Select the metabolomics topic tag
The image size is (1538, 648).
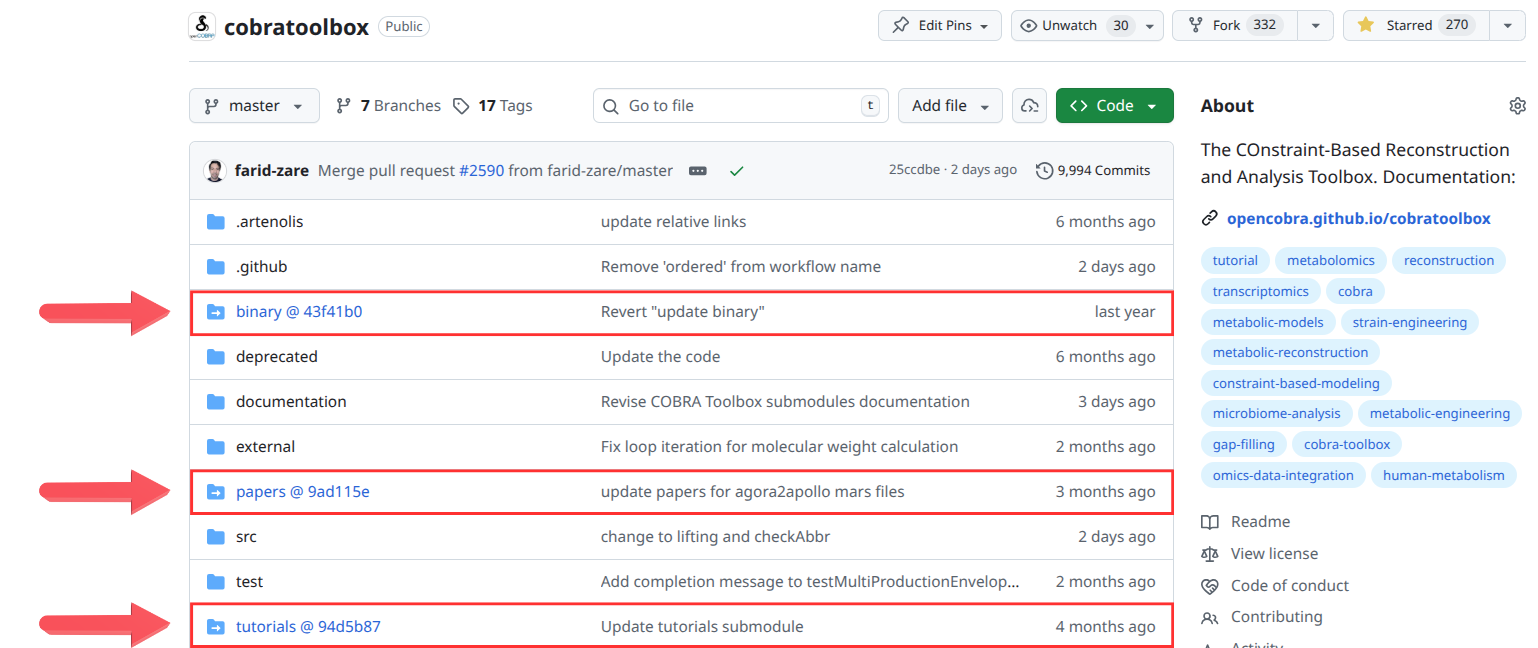pos(1330,260)
